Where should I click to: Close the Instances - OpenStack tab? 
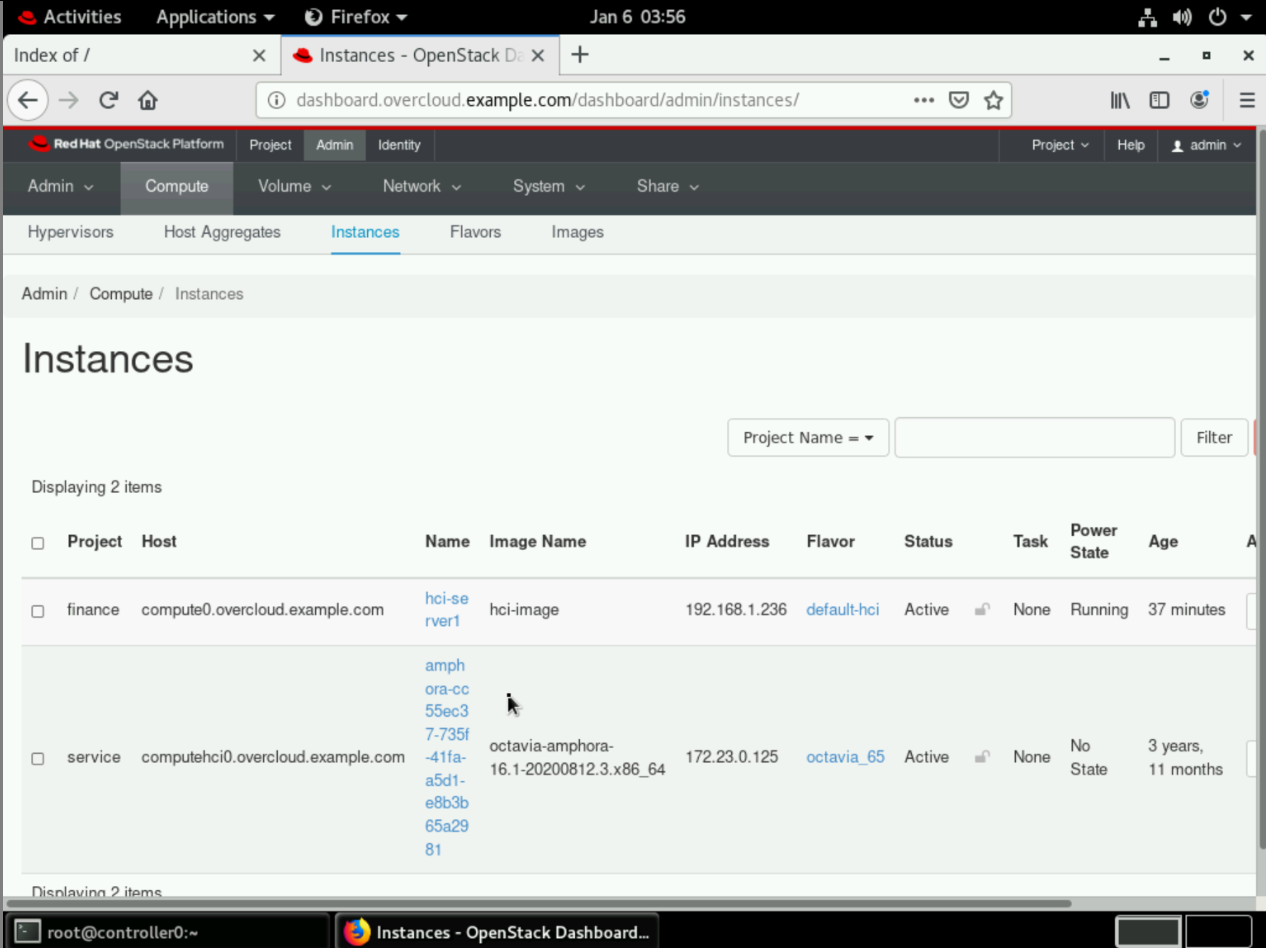[x=538, y=56]
